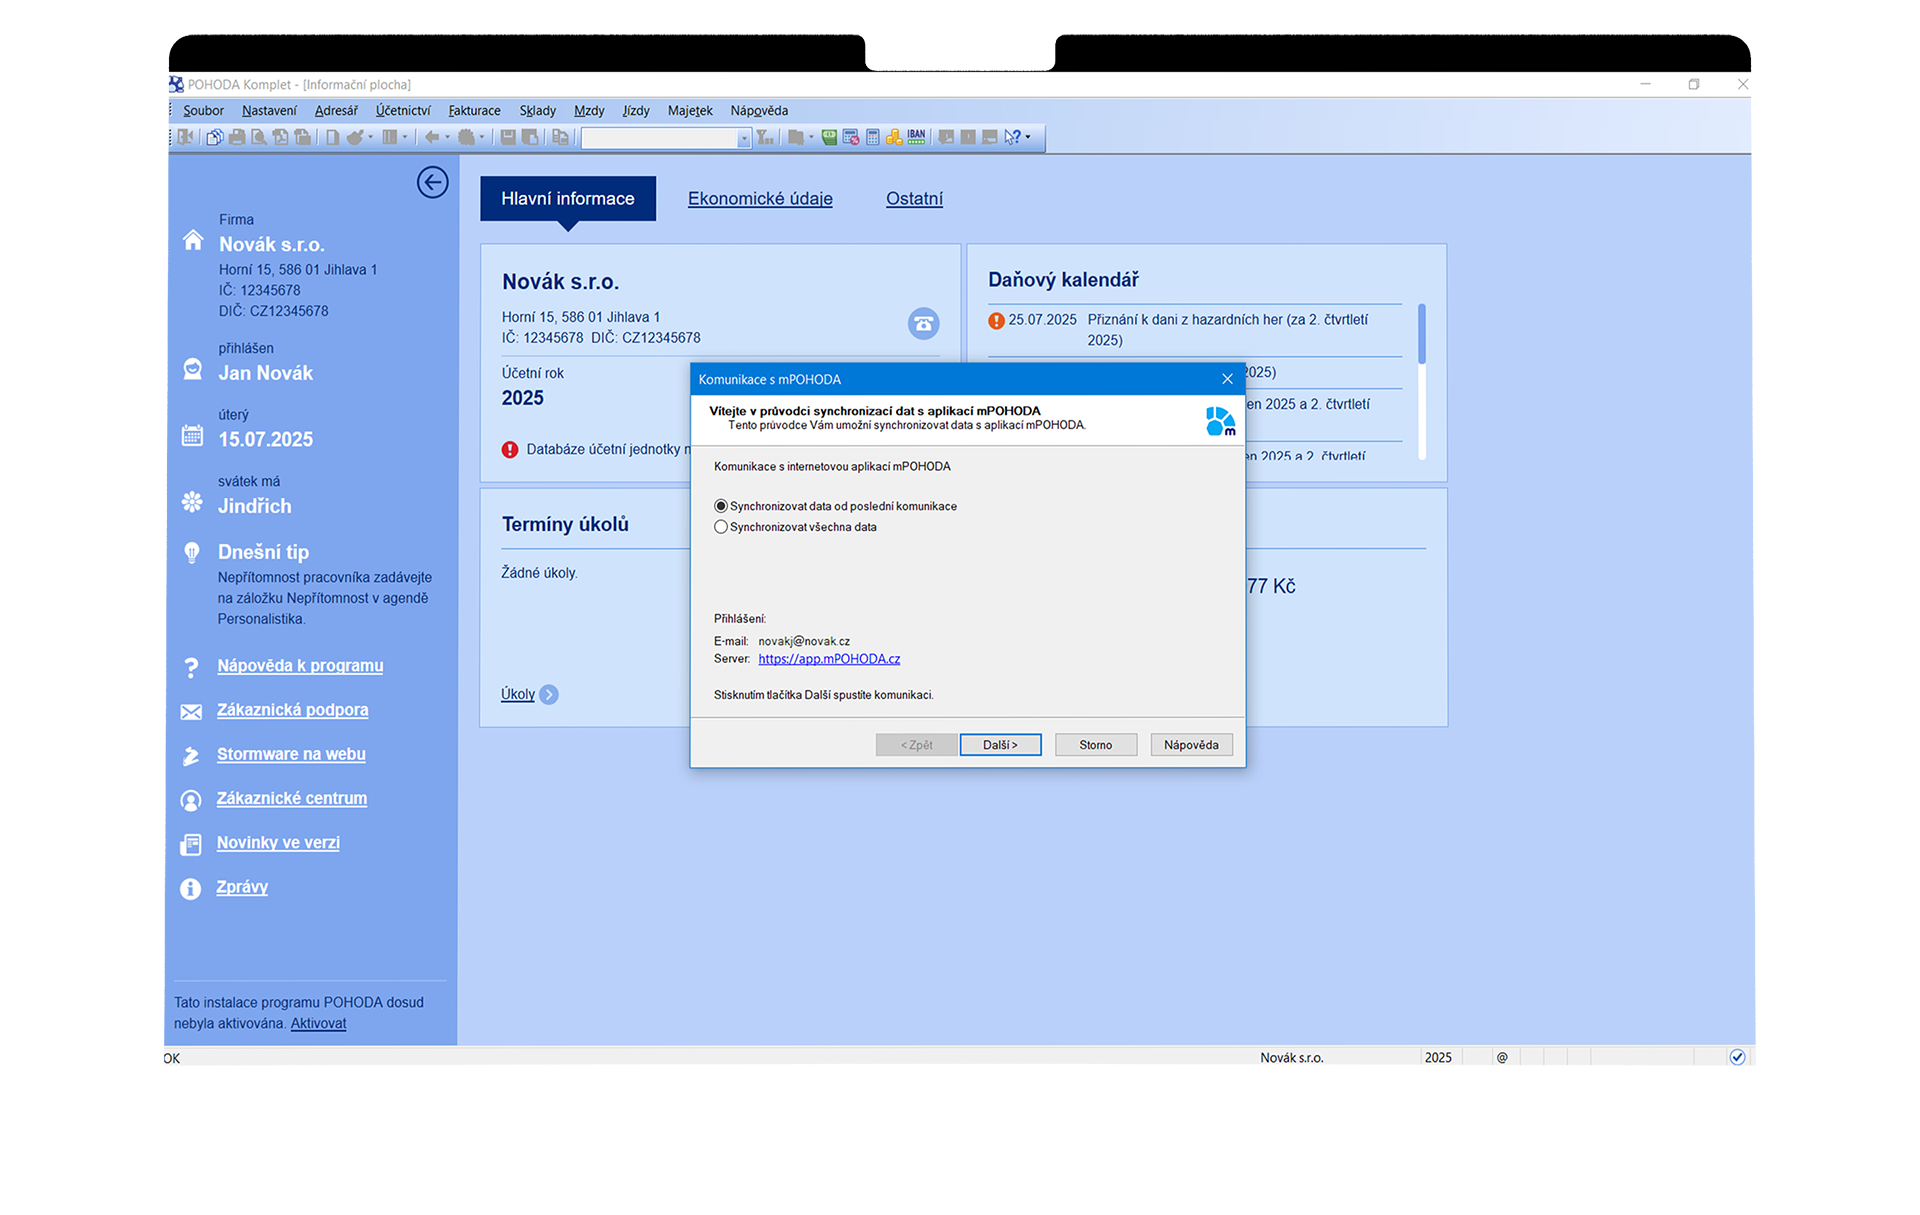The image size is (1920, 1215).
Task: Open print preview from the toolbar
Action: pos(259,137)
